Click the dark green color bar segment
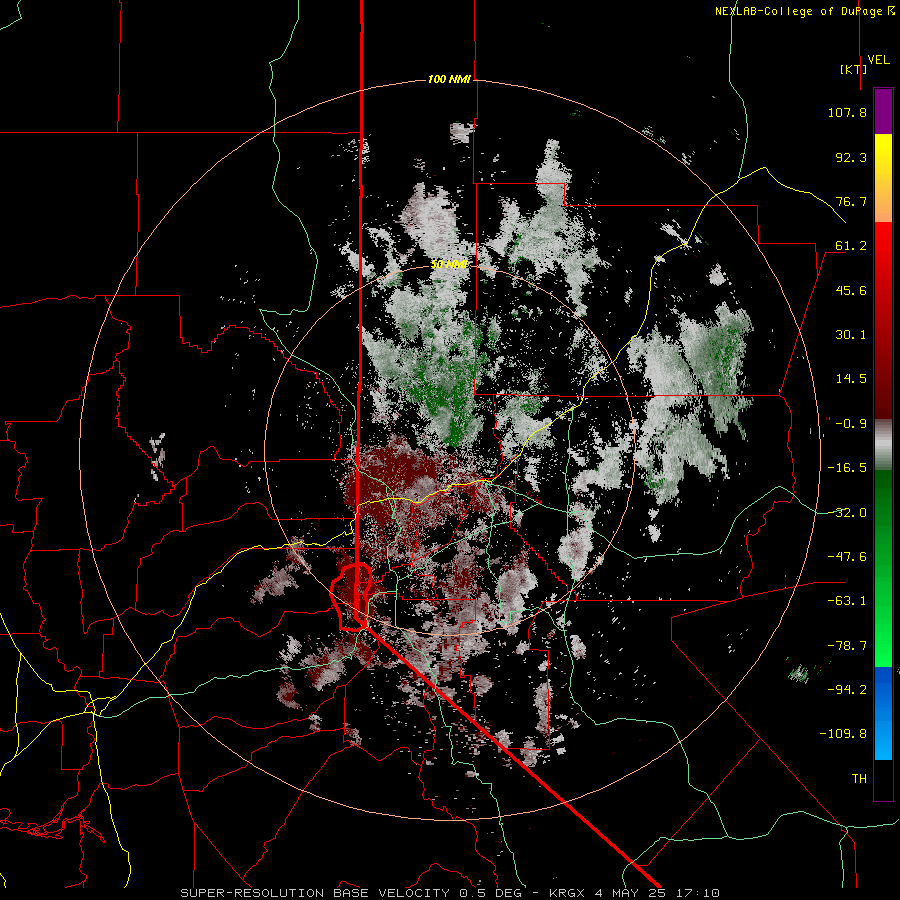 (x=883, y=568)
